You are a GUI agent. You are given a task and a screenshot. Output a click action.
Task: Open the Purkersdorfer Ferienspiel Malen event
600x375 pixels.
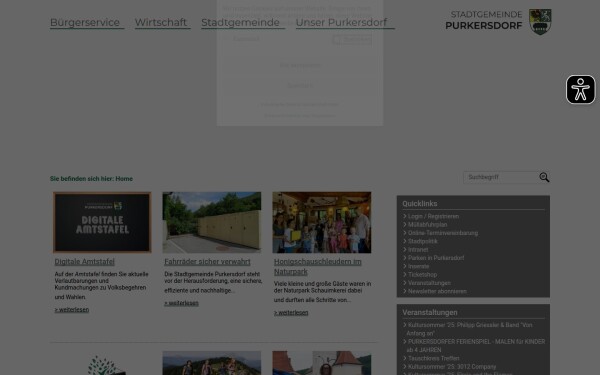(x=476, y=346)
